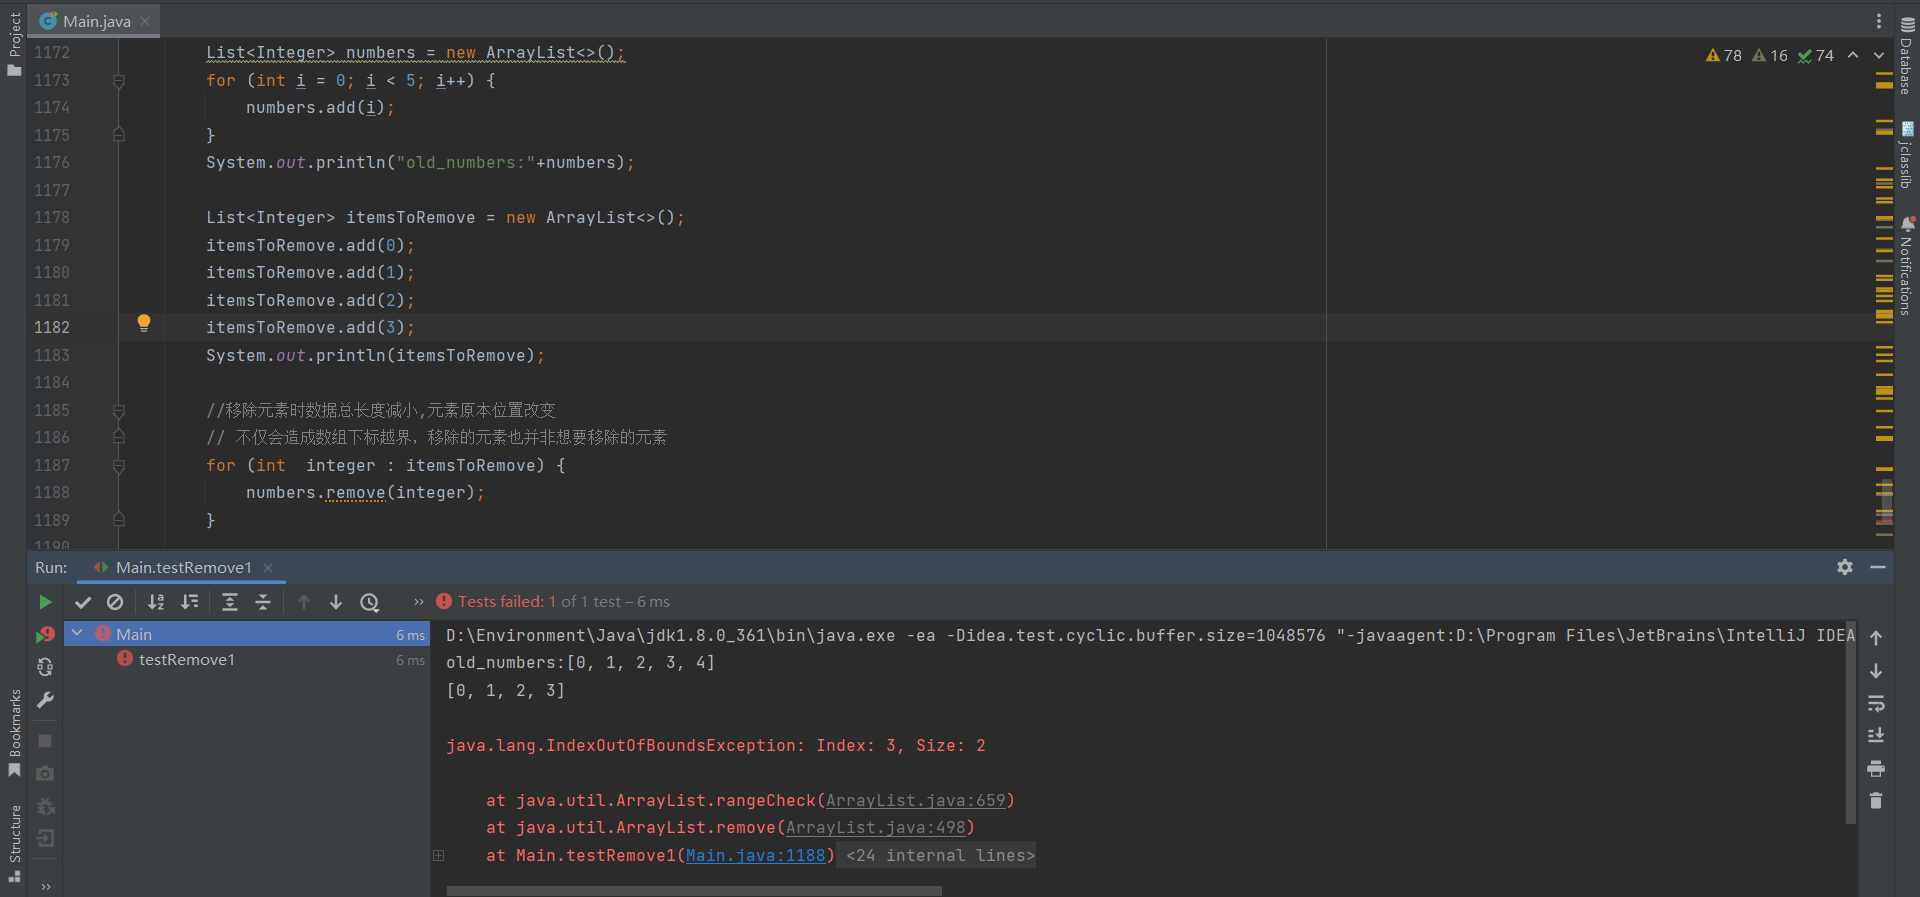Fold the for loop at line 1173
The width and height of the screenshot is (1920, 897).
pyautogui.click(x=119, y=80)
